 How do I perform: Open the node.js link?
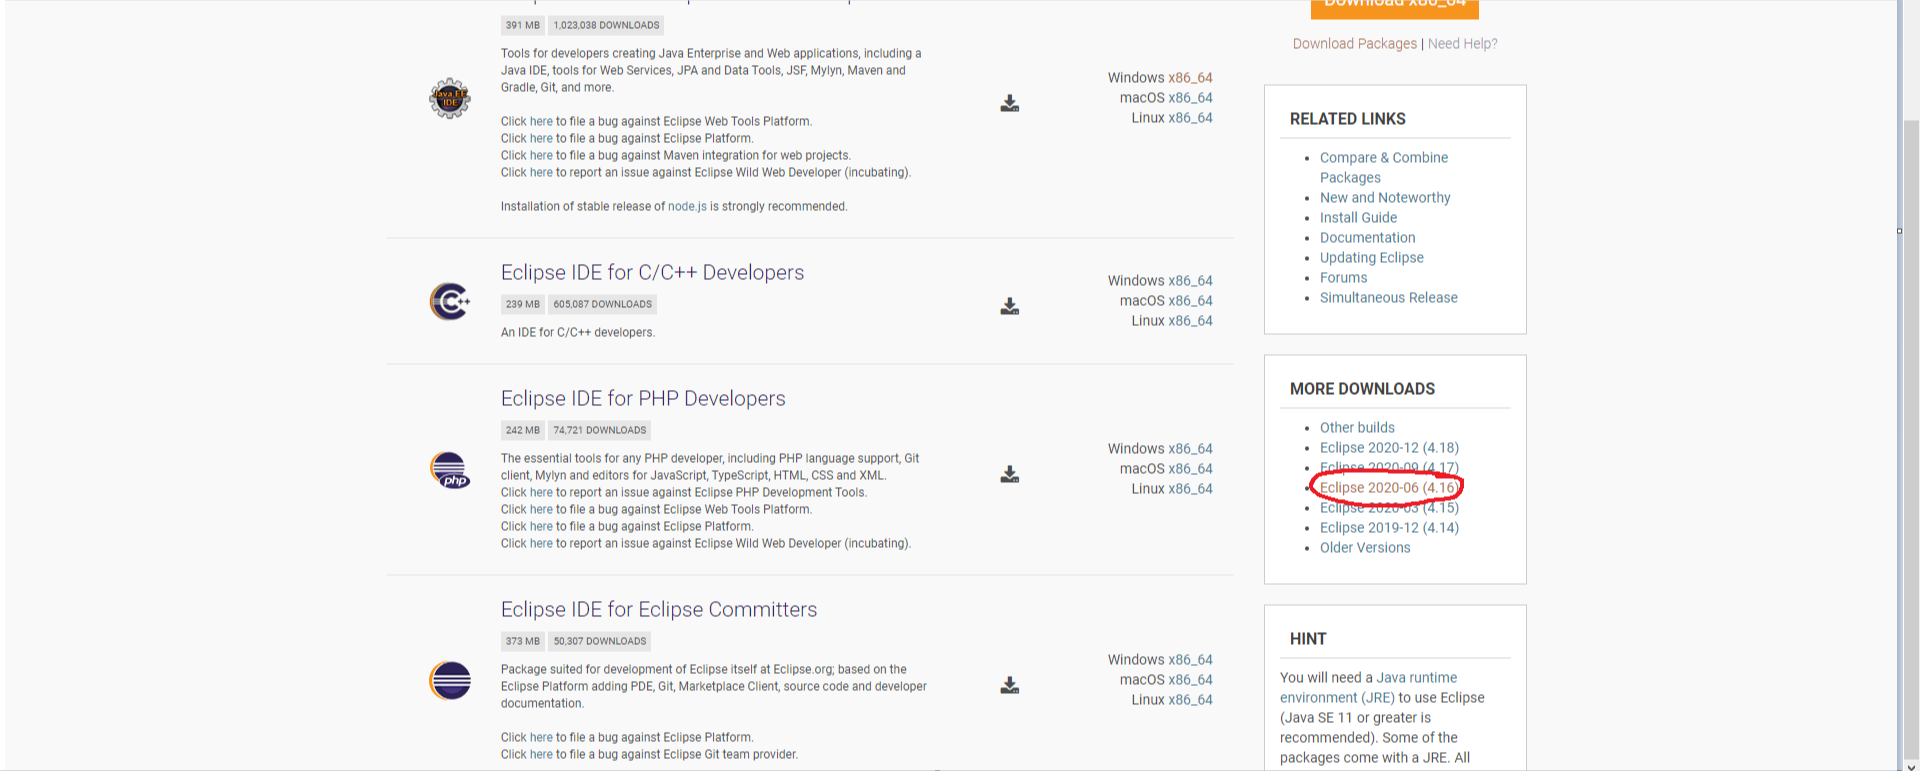pos(687,207)
